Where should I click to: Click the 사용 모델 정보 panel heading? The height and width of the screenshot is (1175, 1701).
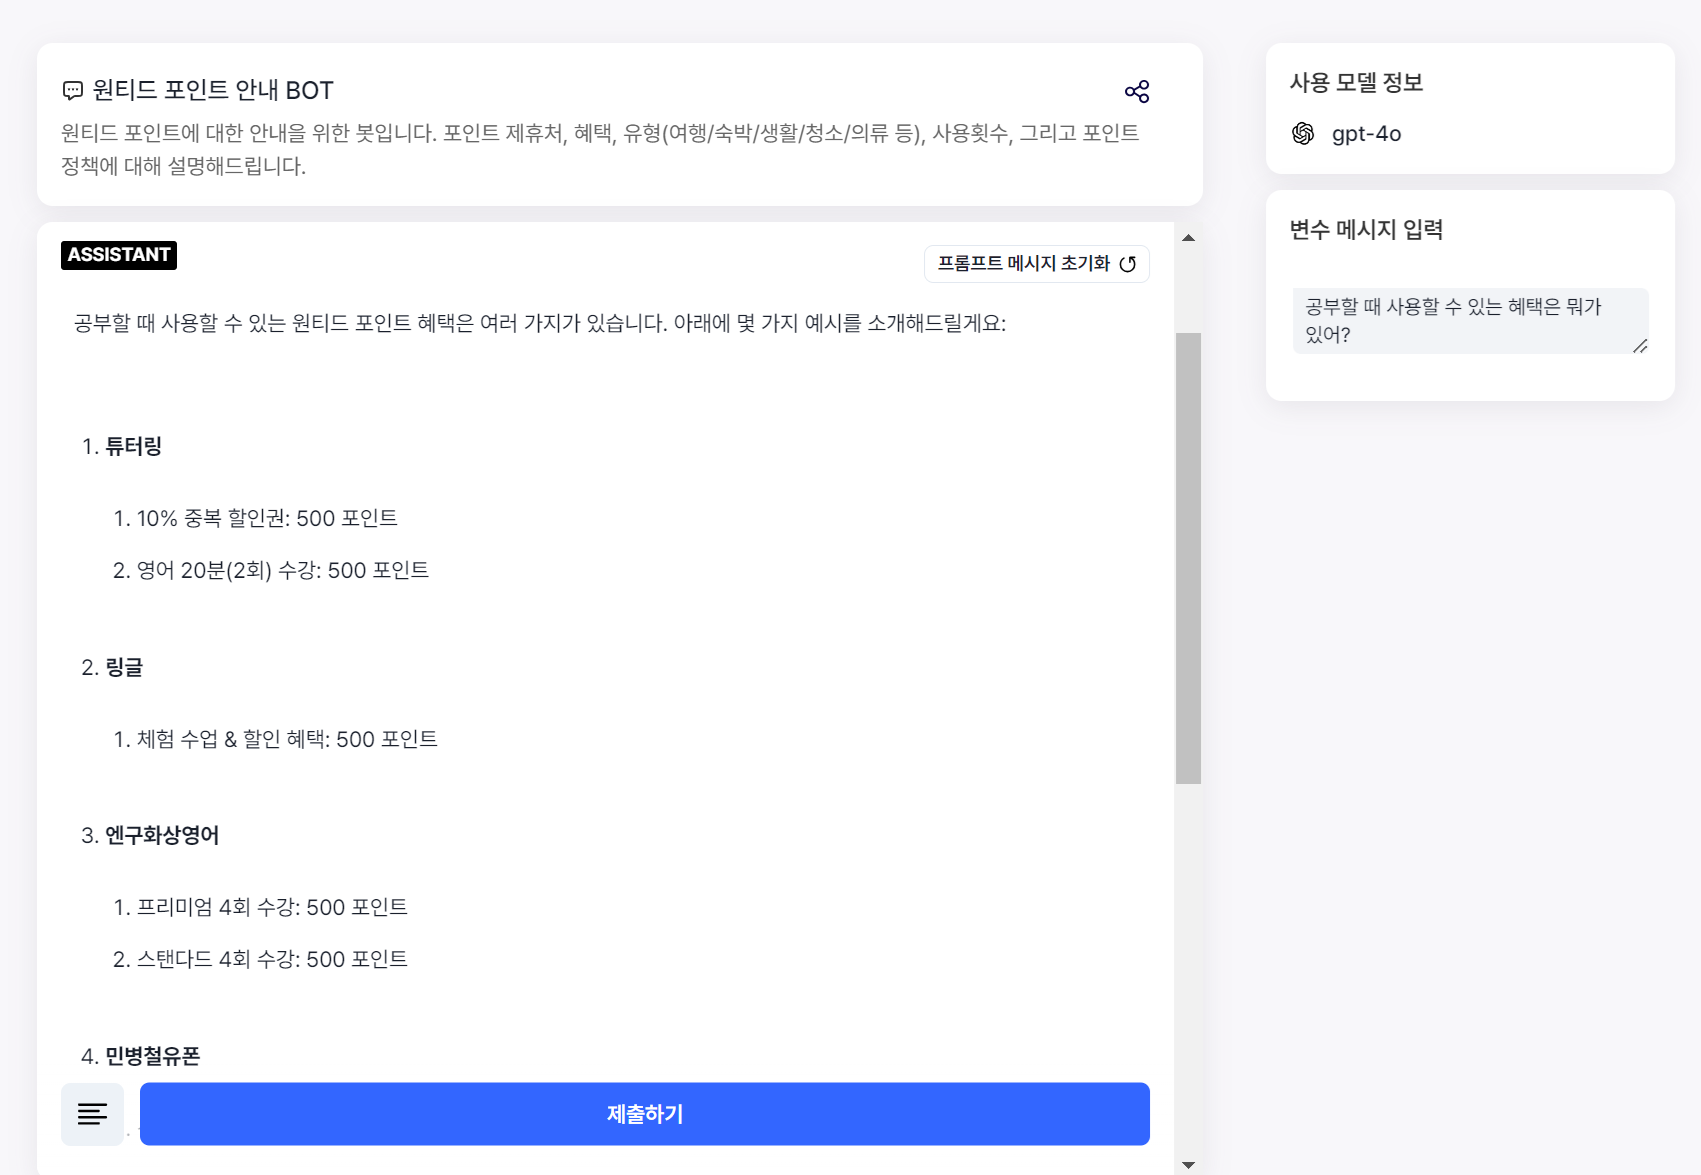tap(1356, 82)
